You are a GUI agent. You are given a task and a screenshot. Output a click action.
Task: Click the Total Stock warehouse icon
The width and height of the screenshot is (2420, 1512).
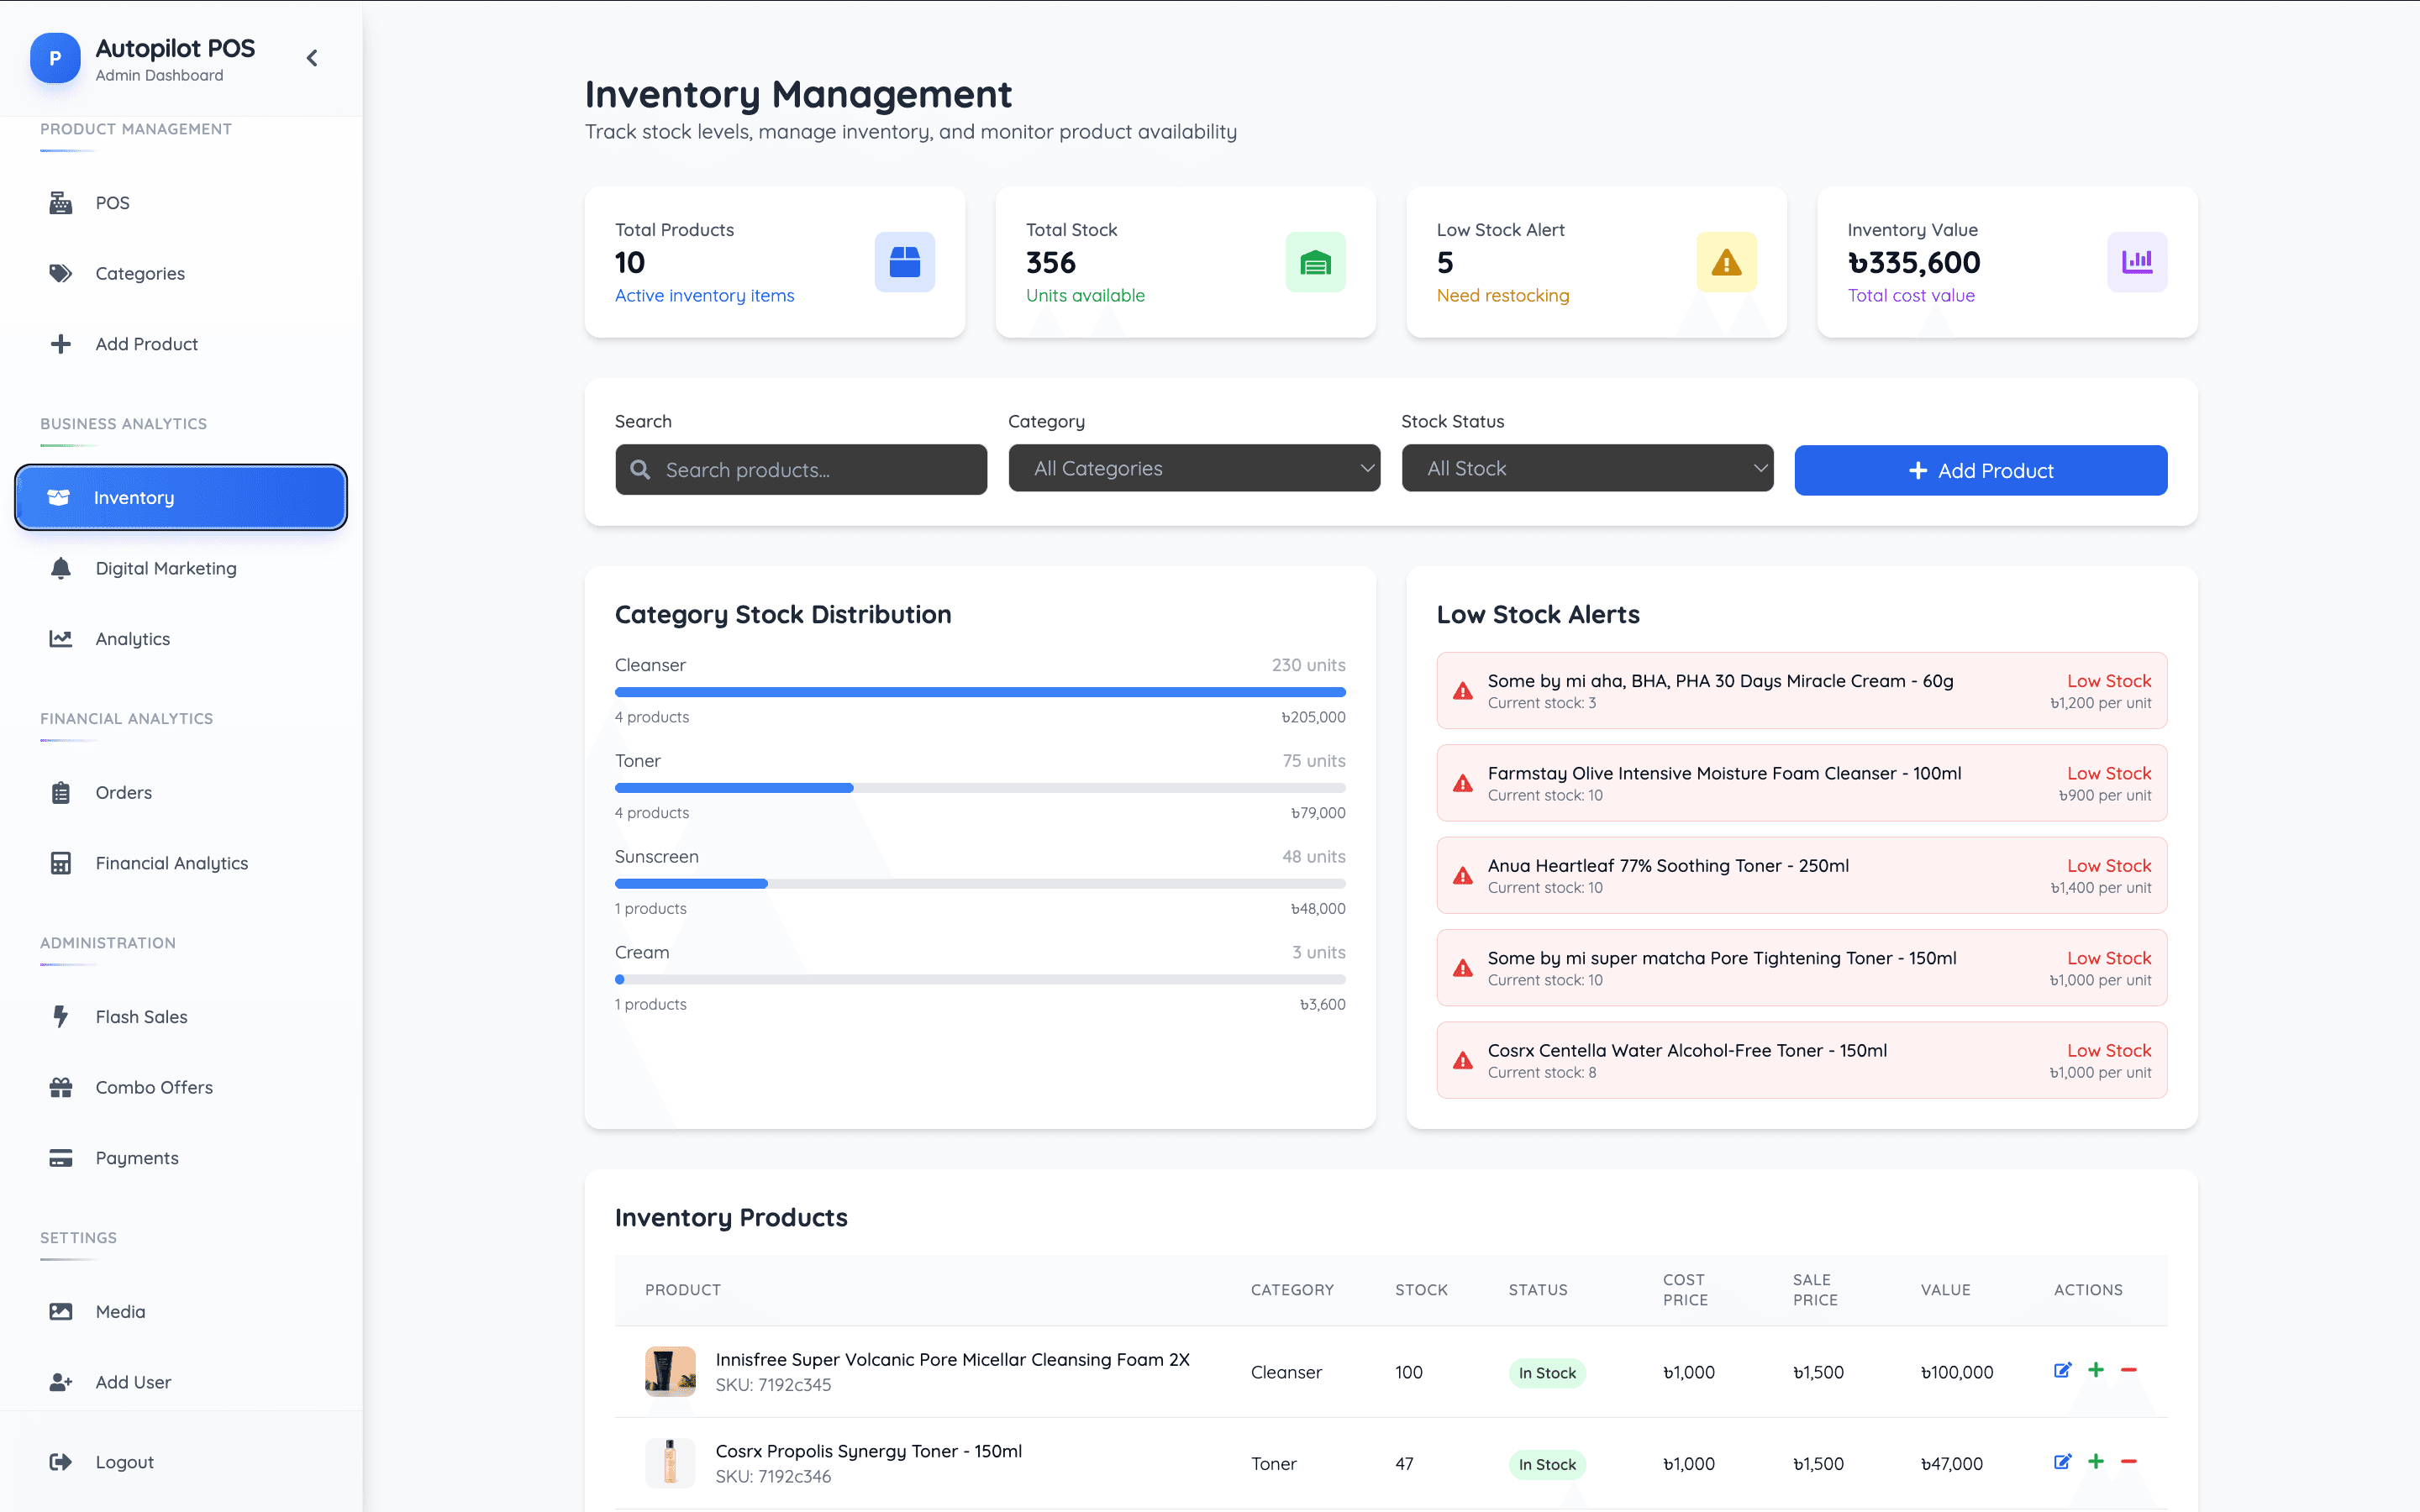coord(1315,262)
